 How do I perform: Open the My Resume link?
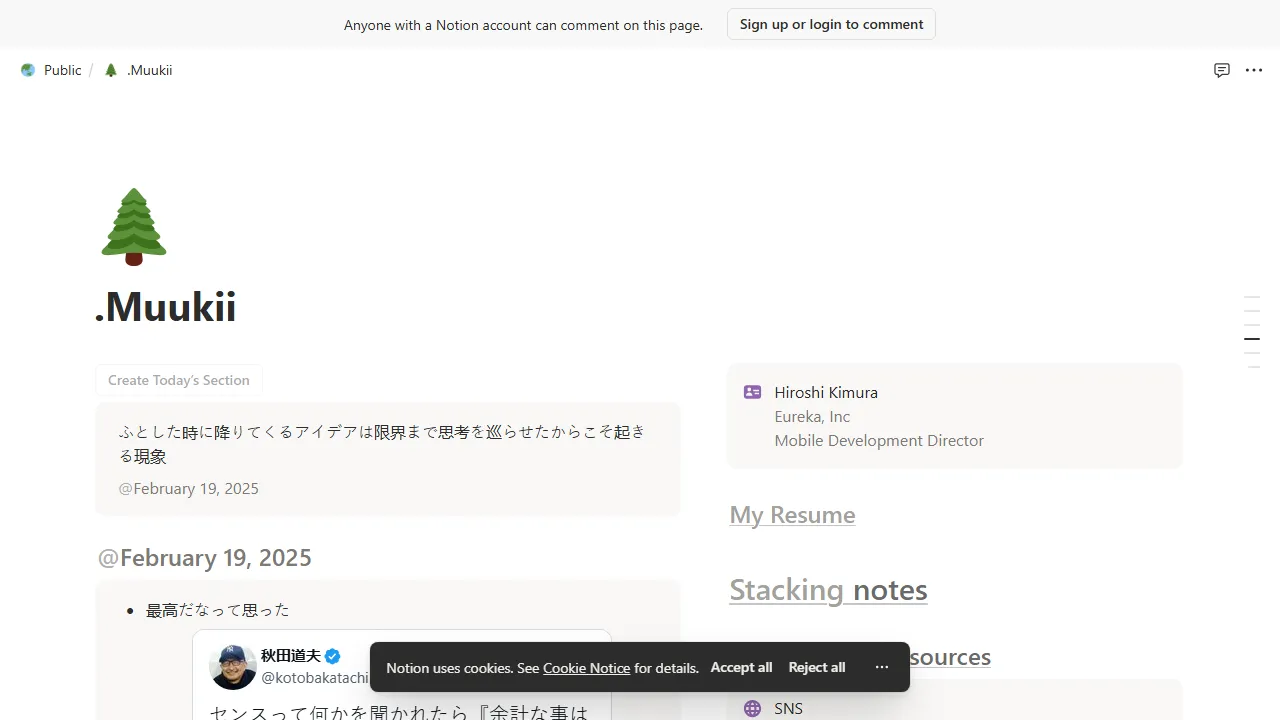coord(792,514)
